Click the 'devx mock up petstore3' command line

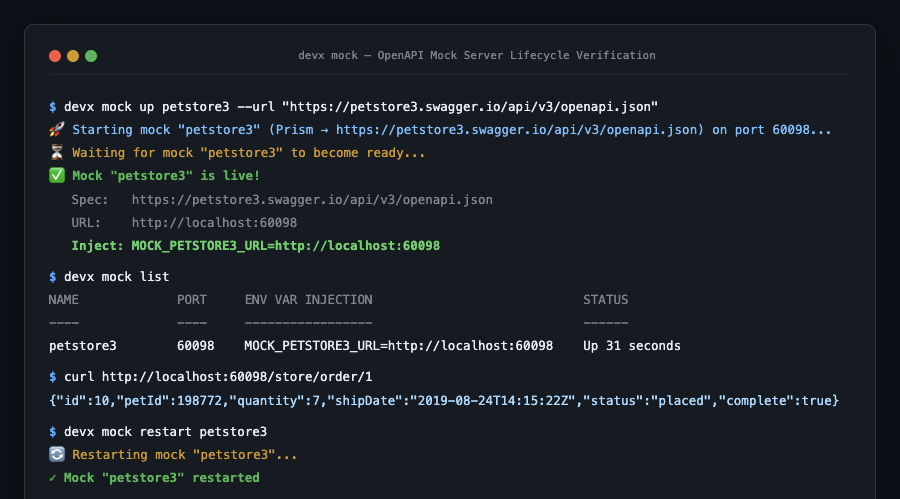click(x=360, y=107)
